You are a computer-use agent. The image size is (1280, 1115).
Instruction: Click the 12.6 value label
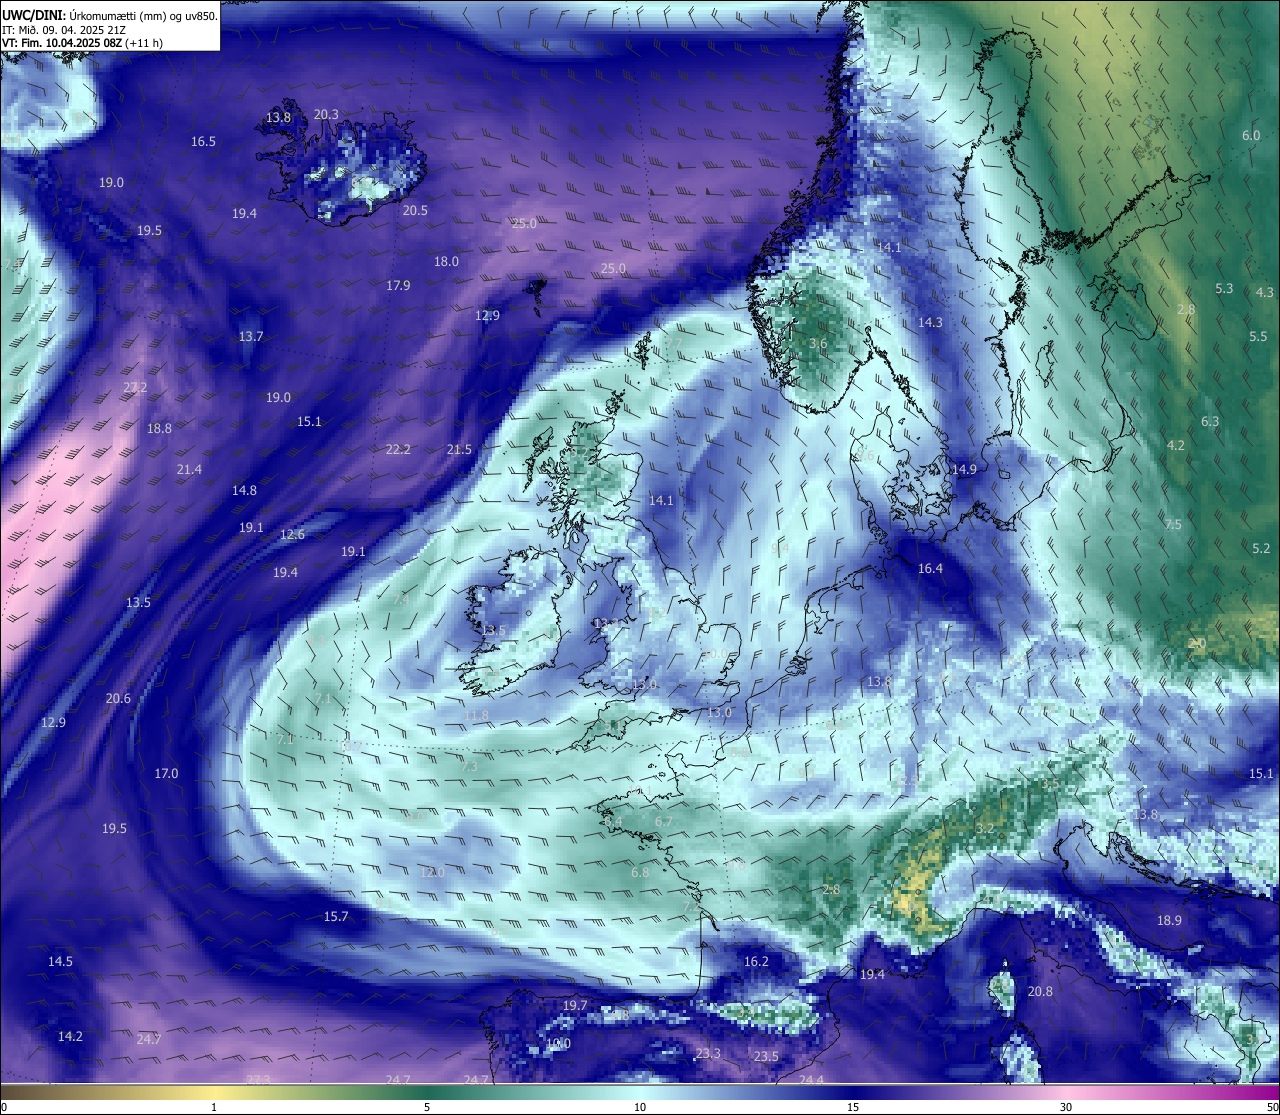[x=292, y=535]
